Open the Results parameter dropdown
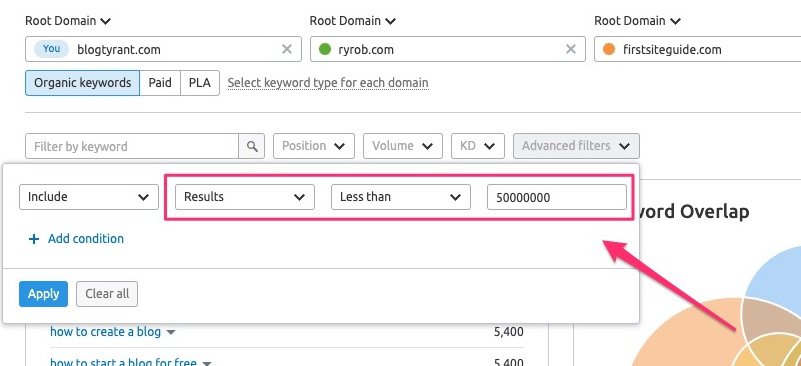 [245, 197]
